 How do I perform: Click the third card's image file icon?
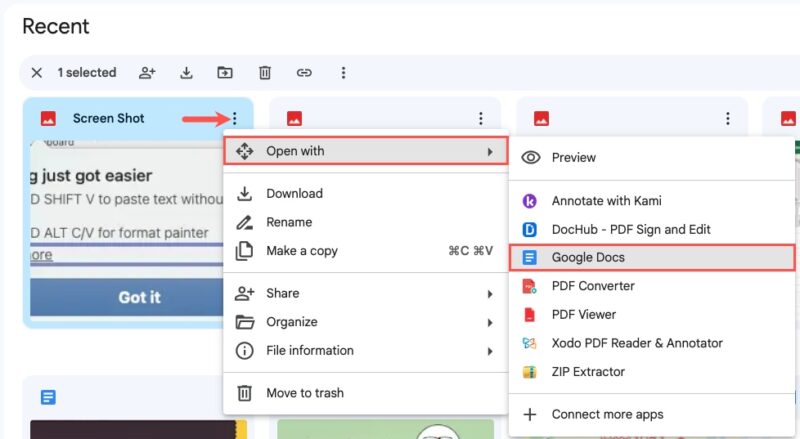pyautogui.click(x=541, y=118)
